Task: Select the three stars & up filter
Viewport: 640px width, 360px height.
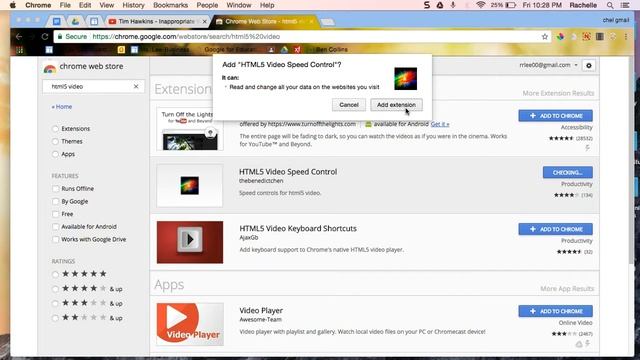Action: click(x=55, y=304)
